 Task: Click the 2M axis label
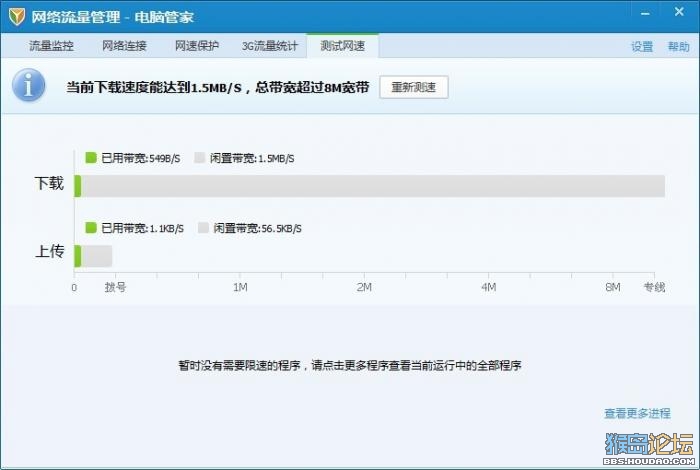(364, 287)
